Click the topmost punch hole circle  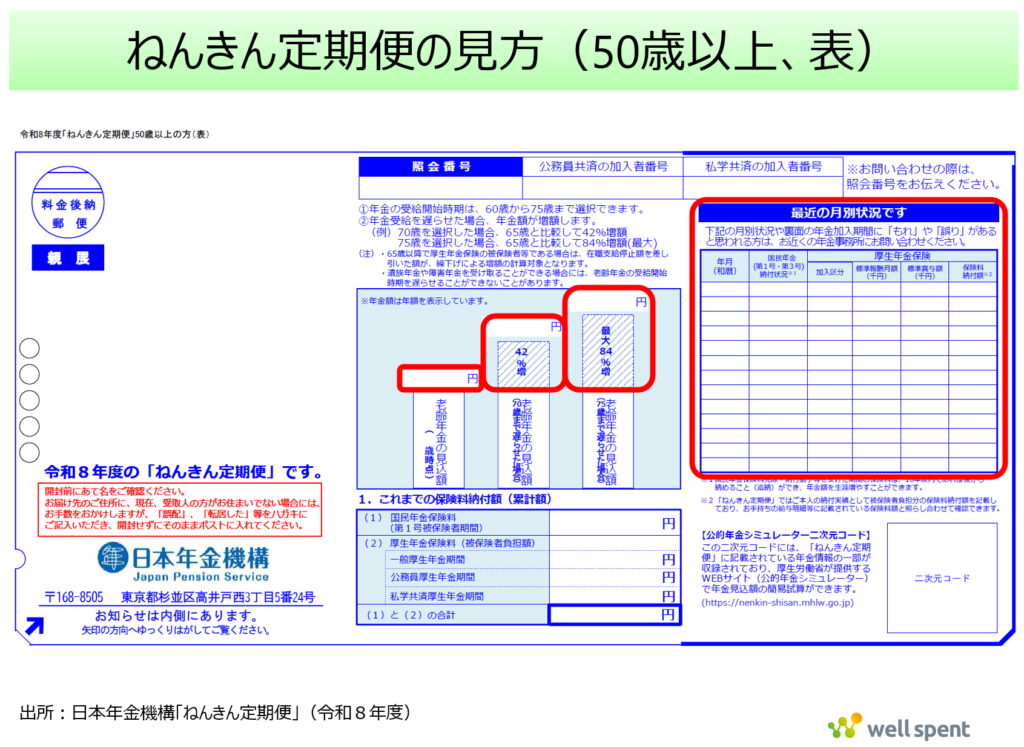[30, 349]
